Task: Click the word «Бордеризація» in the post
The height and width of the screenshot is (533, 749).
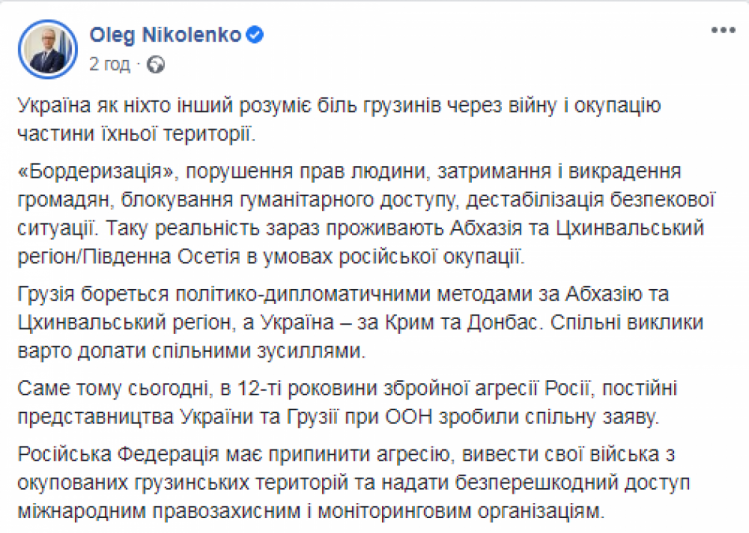Action: 96,171
